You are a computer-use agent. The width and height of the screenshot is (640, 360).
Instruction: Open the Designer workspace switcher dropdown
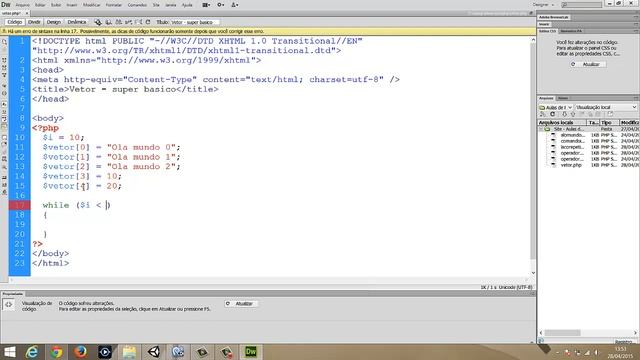(x=543, y=4)
